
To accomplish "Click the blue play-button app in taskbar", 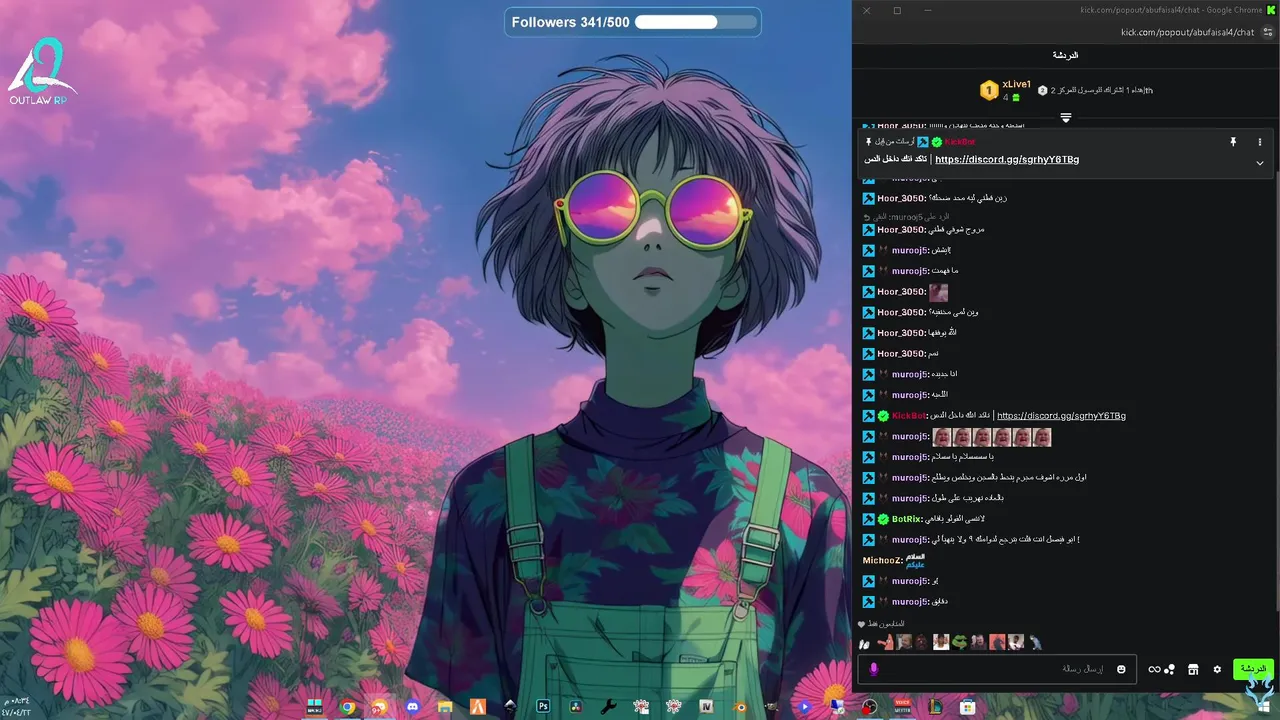I will (x=804, y=706).
